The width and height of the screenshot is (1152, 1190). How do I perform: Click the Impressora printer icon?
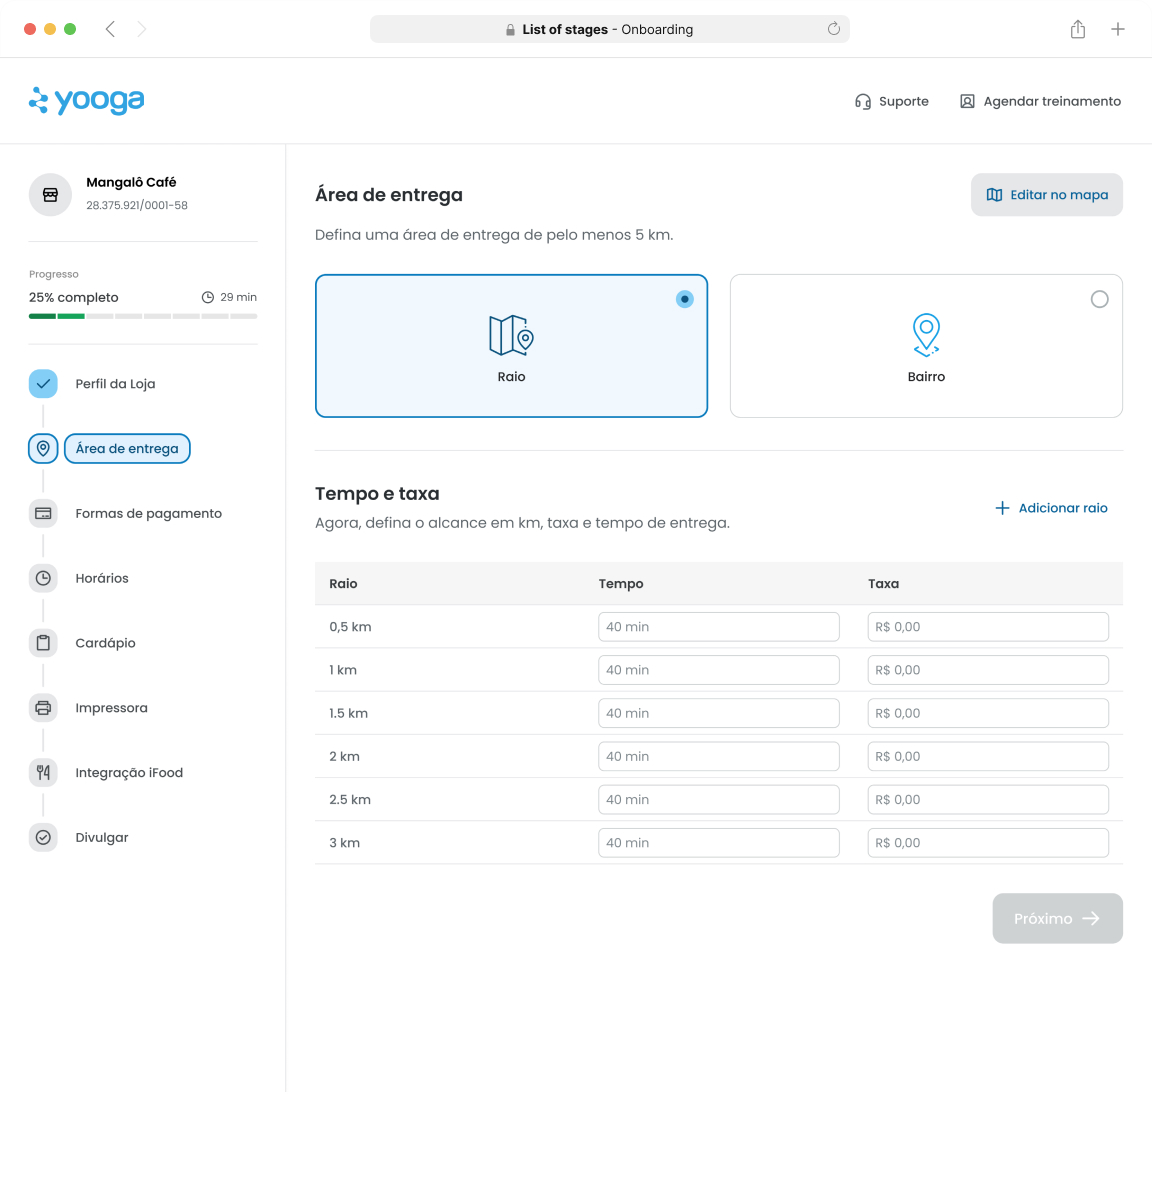click(43, 708)
